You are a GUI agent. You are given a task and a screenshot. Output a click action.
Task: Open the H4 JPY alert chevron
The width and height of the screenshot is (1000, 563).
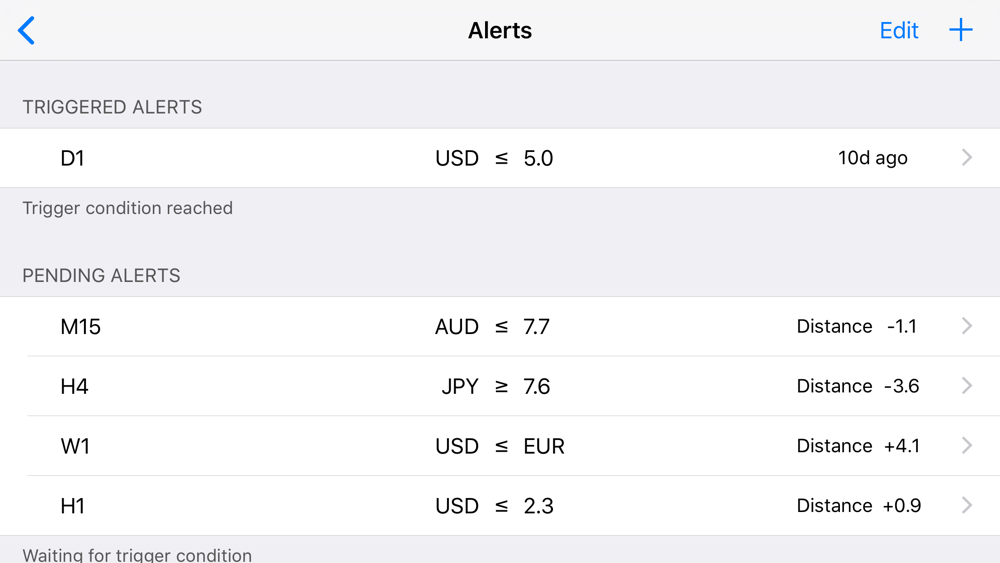pyautogui.click(x=967, y=386)
